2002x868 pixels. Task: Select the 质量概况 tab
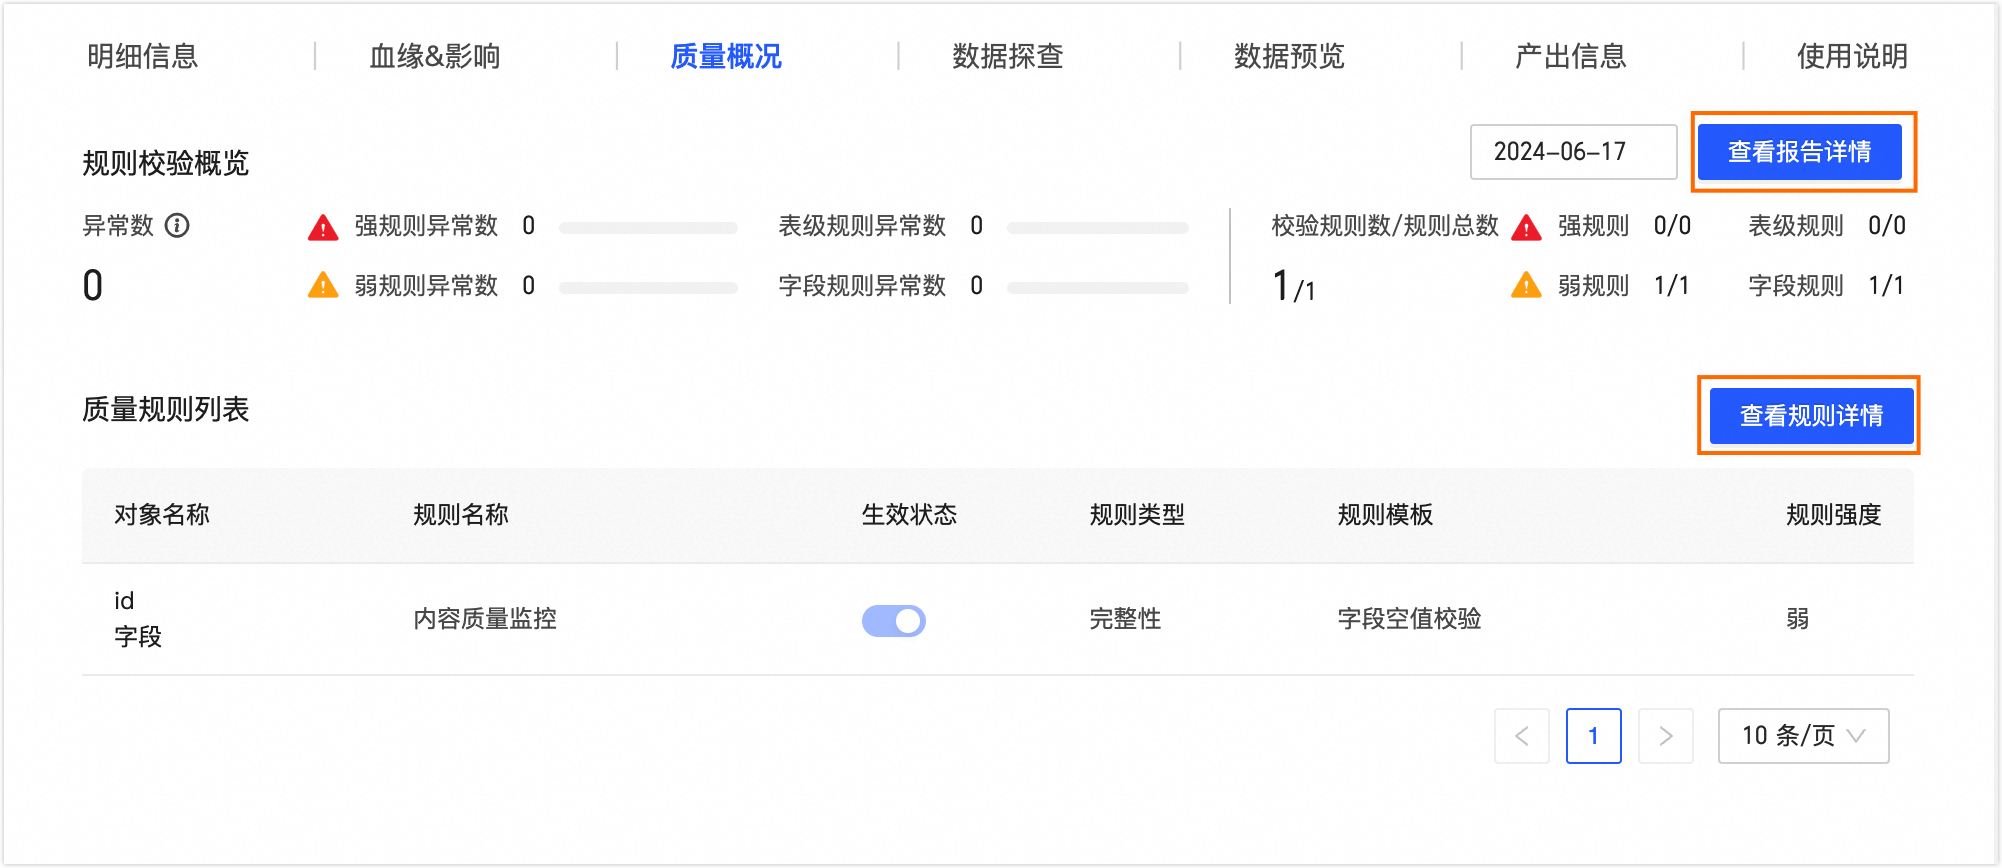(726, 56)
